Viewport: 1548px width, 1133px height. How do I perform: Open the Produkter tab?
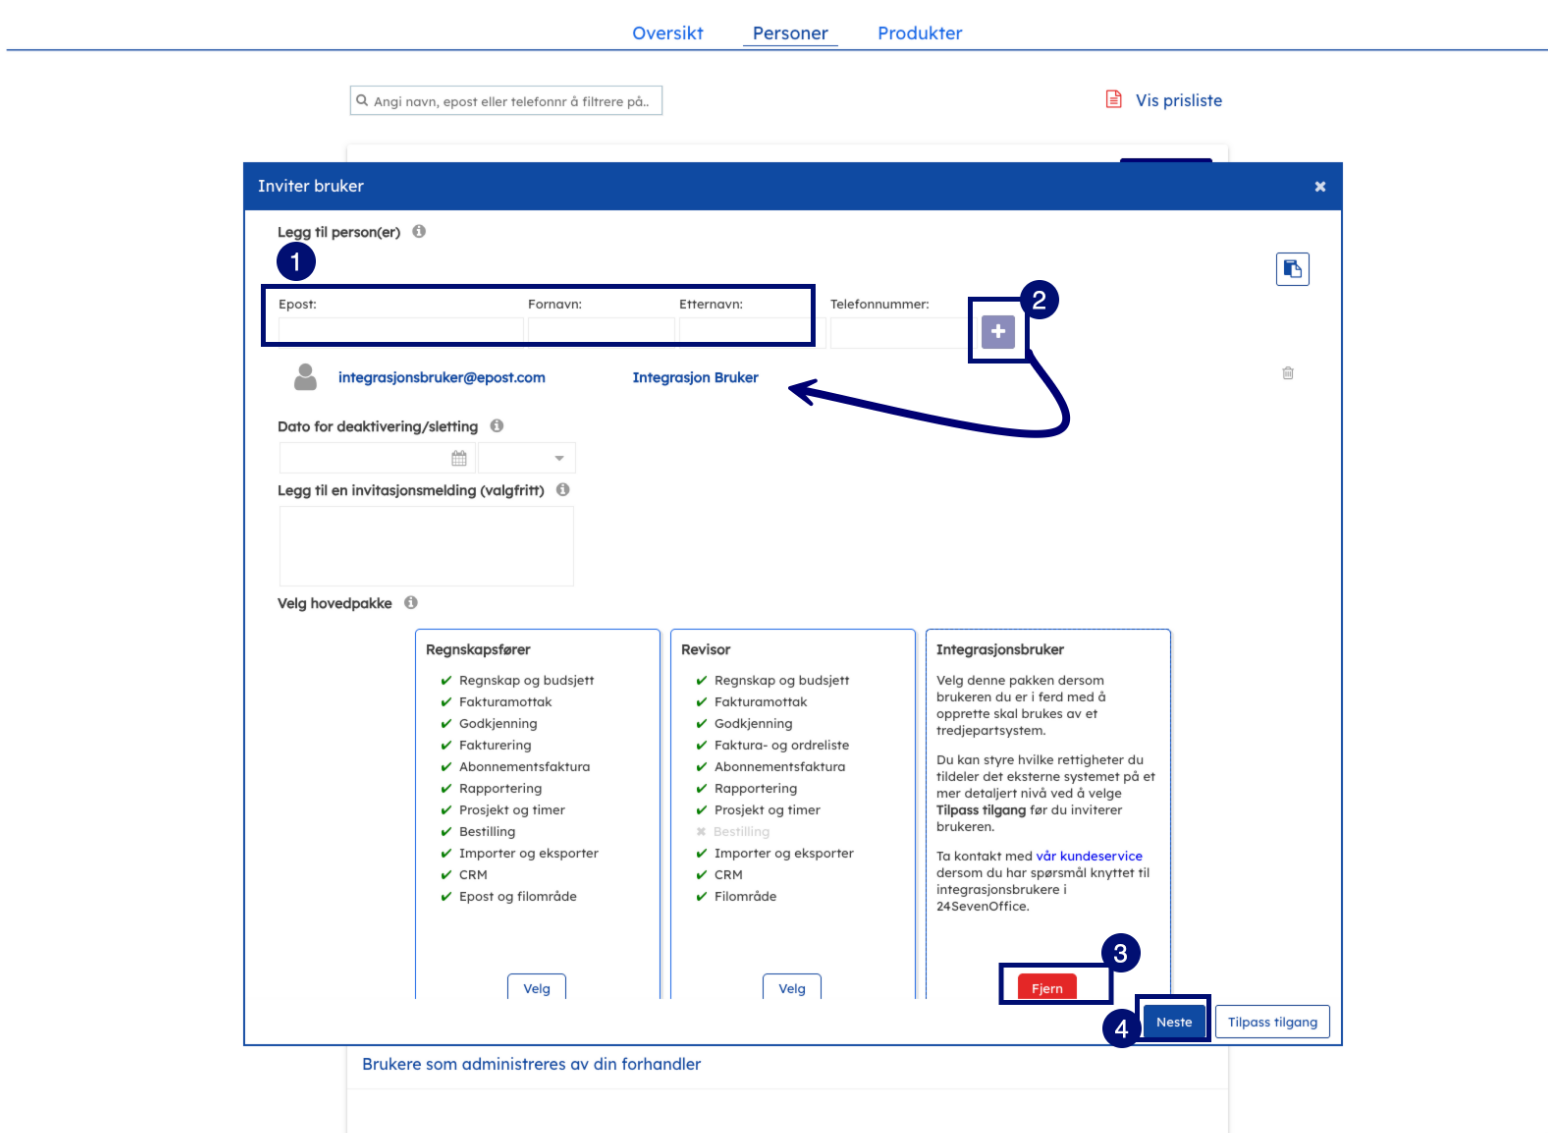pyautogui.click(x=919, y=33)
